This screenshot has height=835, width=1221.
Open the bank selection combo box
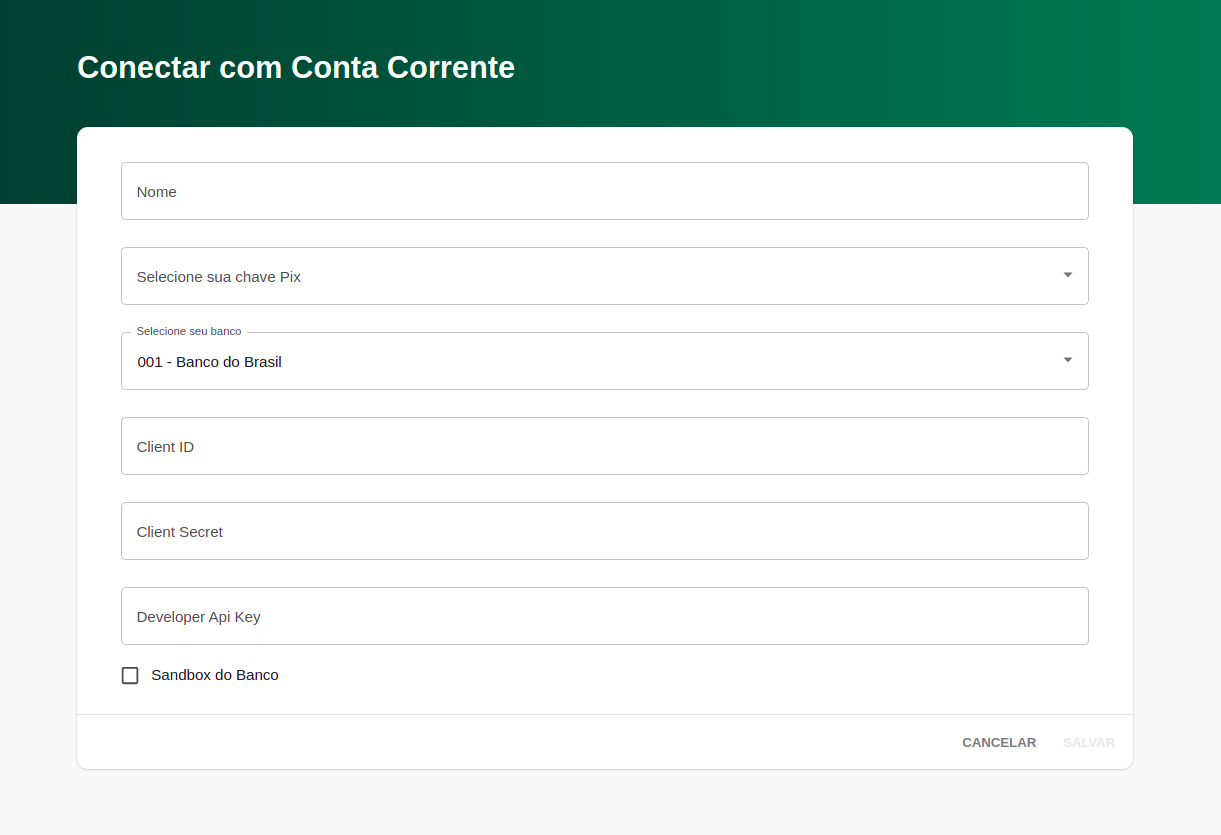[x=604, y=361]
